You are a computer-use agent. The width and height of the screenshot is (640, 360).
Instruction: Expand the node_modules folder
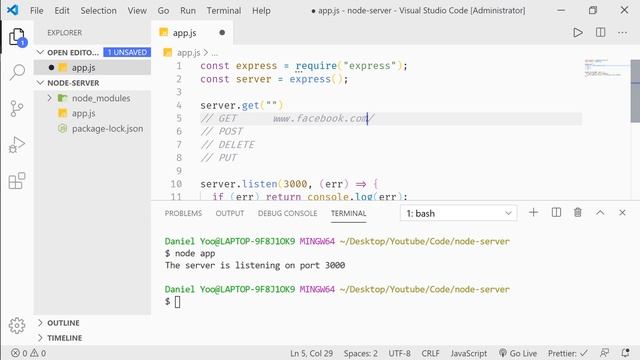coord(49,98)
